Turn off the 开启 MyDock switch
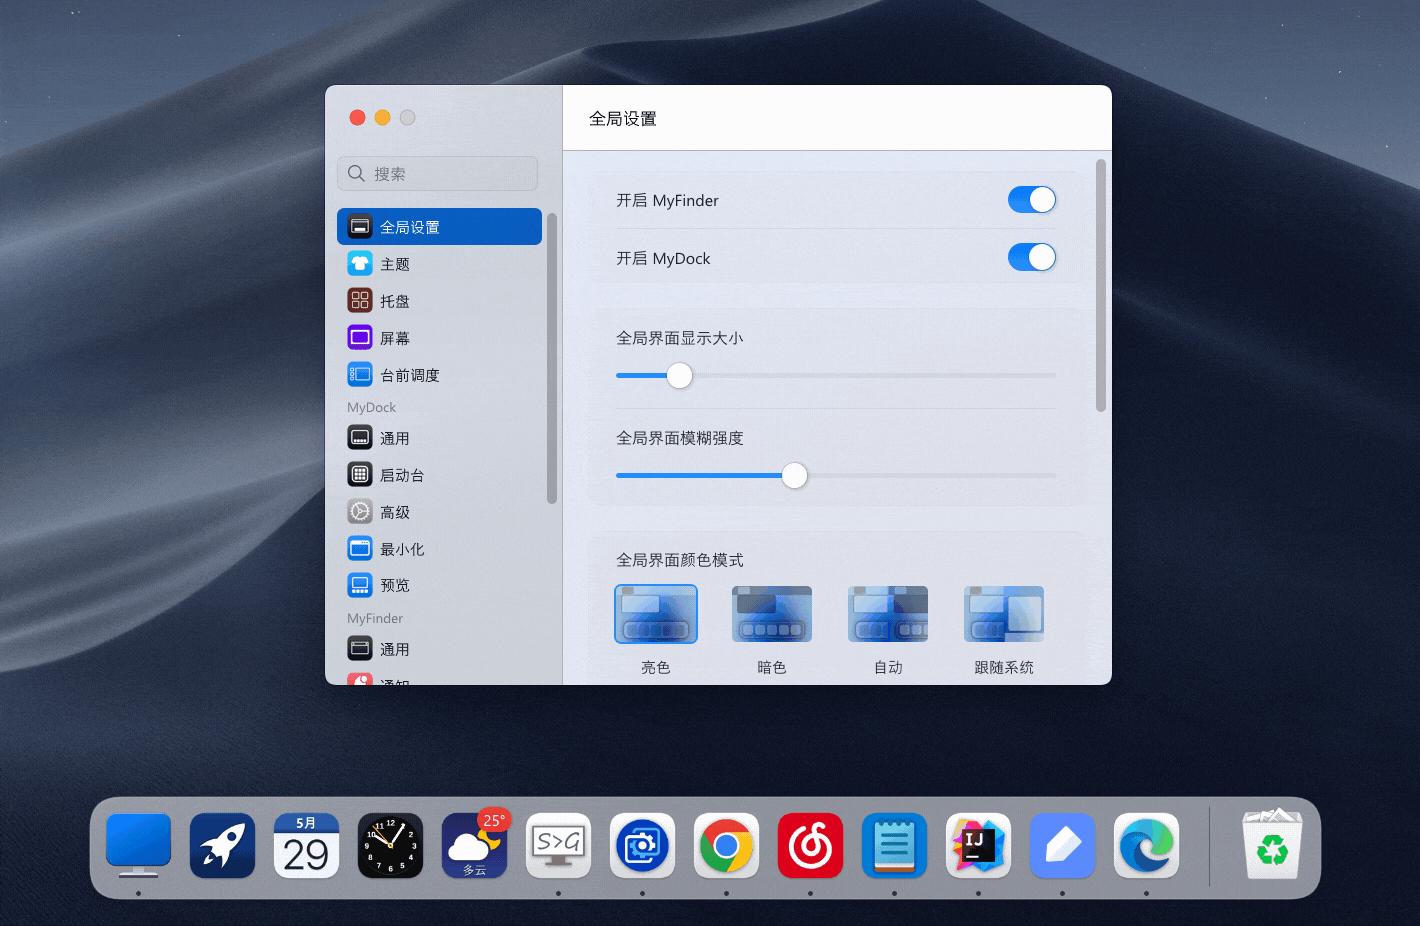This screenshot has width=1420, height=926. (1032, 257)
